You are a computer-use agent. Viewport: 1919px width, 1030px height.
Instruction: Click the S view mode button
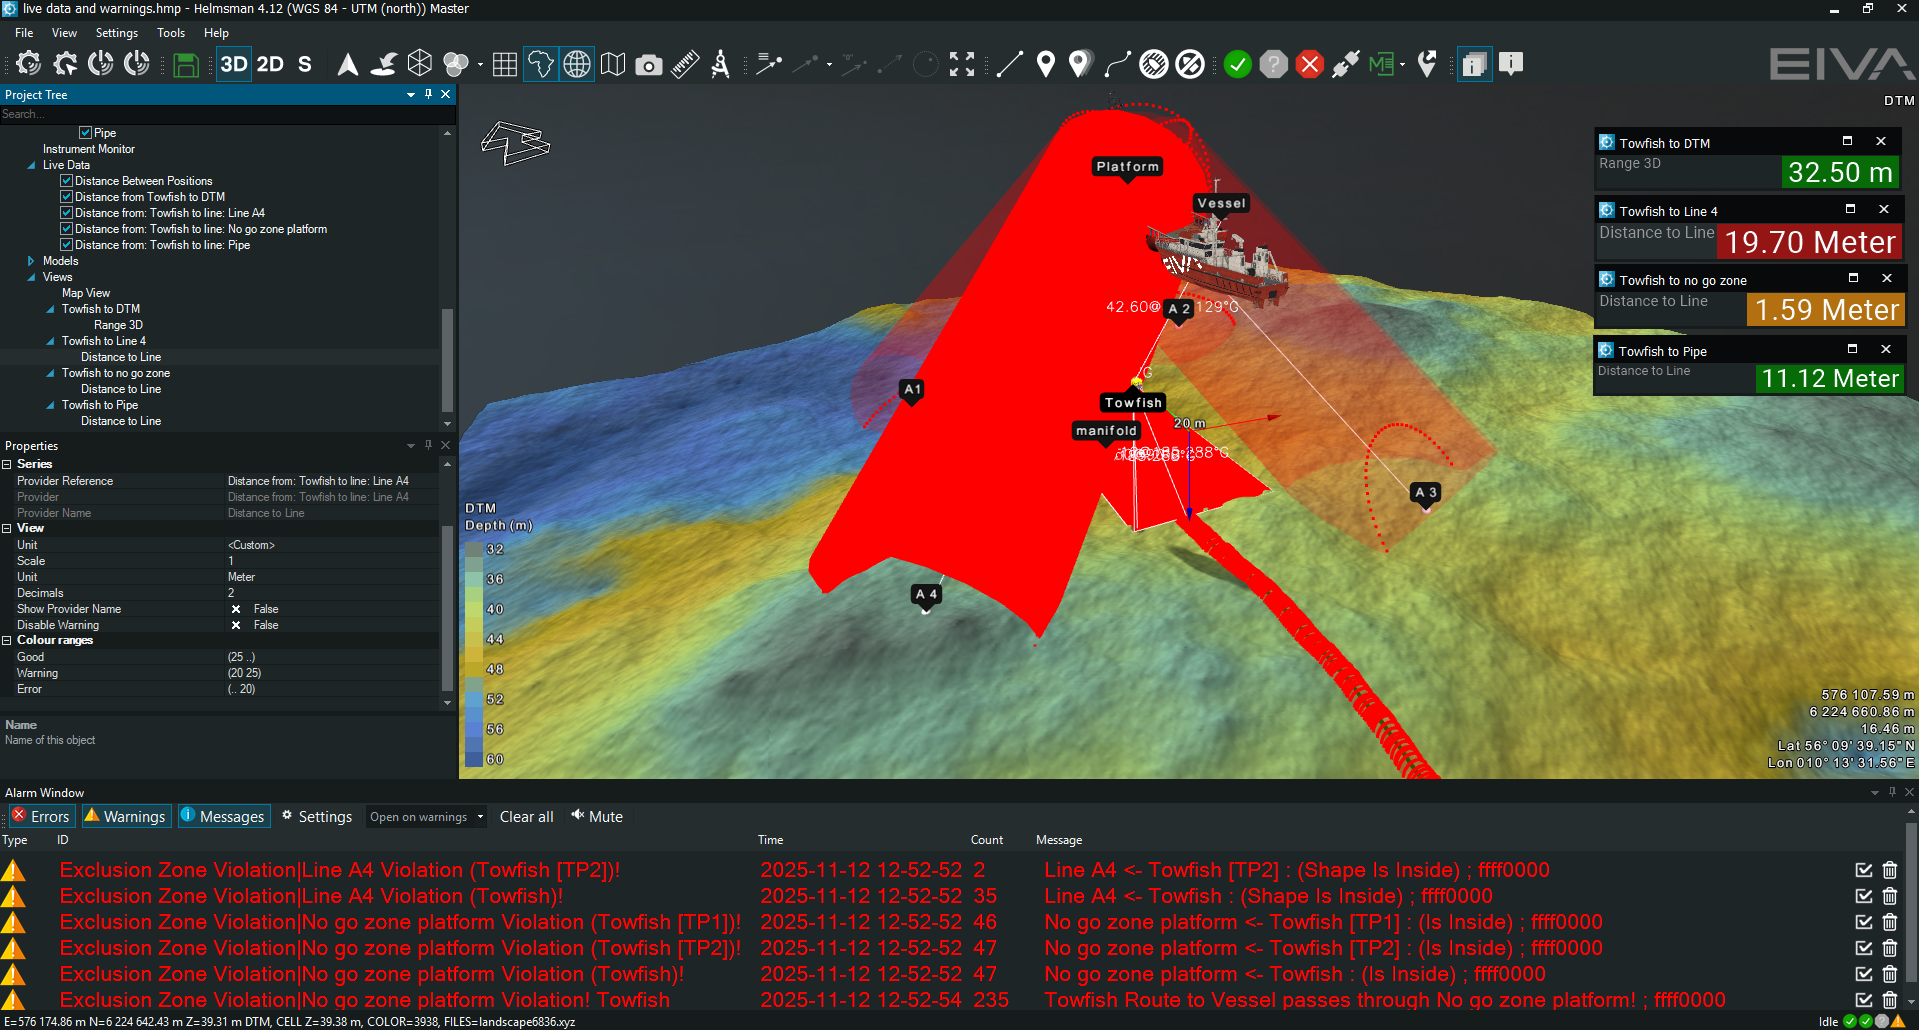pyautogui.click(x=305, y=65)
